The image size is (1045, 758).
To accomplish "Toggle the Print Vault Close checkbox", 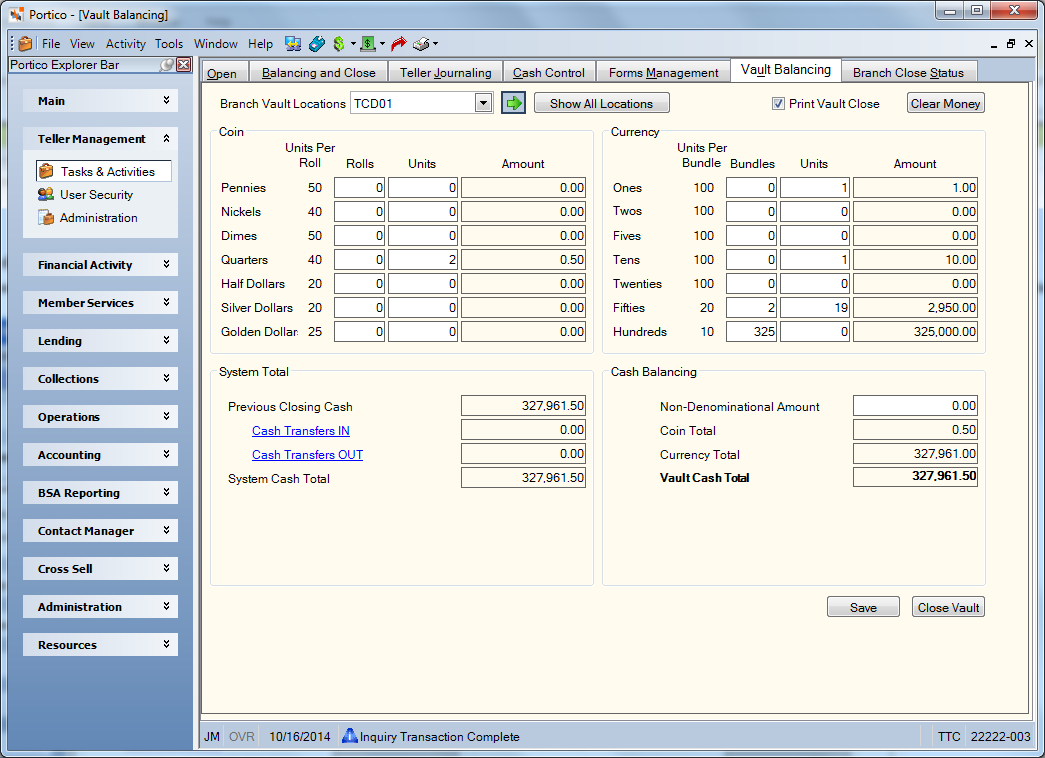I will click(x=778, y=104).
